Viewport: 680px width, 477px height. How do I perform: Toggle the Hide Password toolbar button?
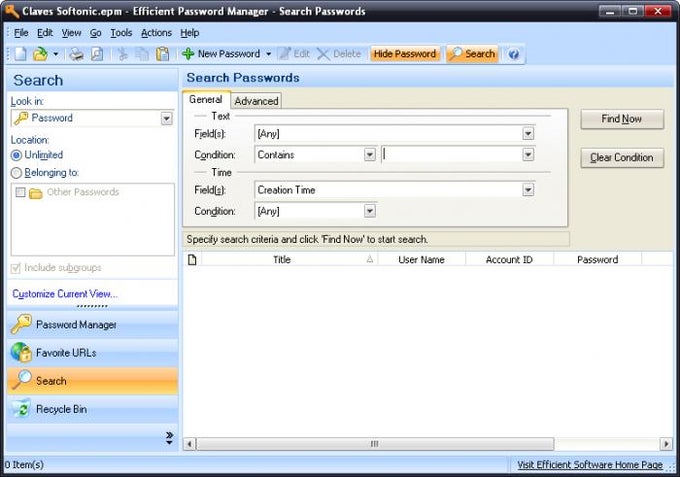(405, 54)
